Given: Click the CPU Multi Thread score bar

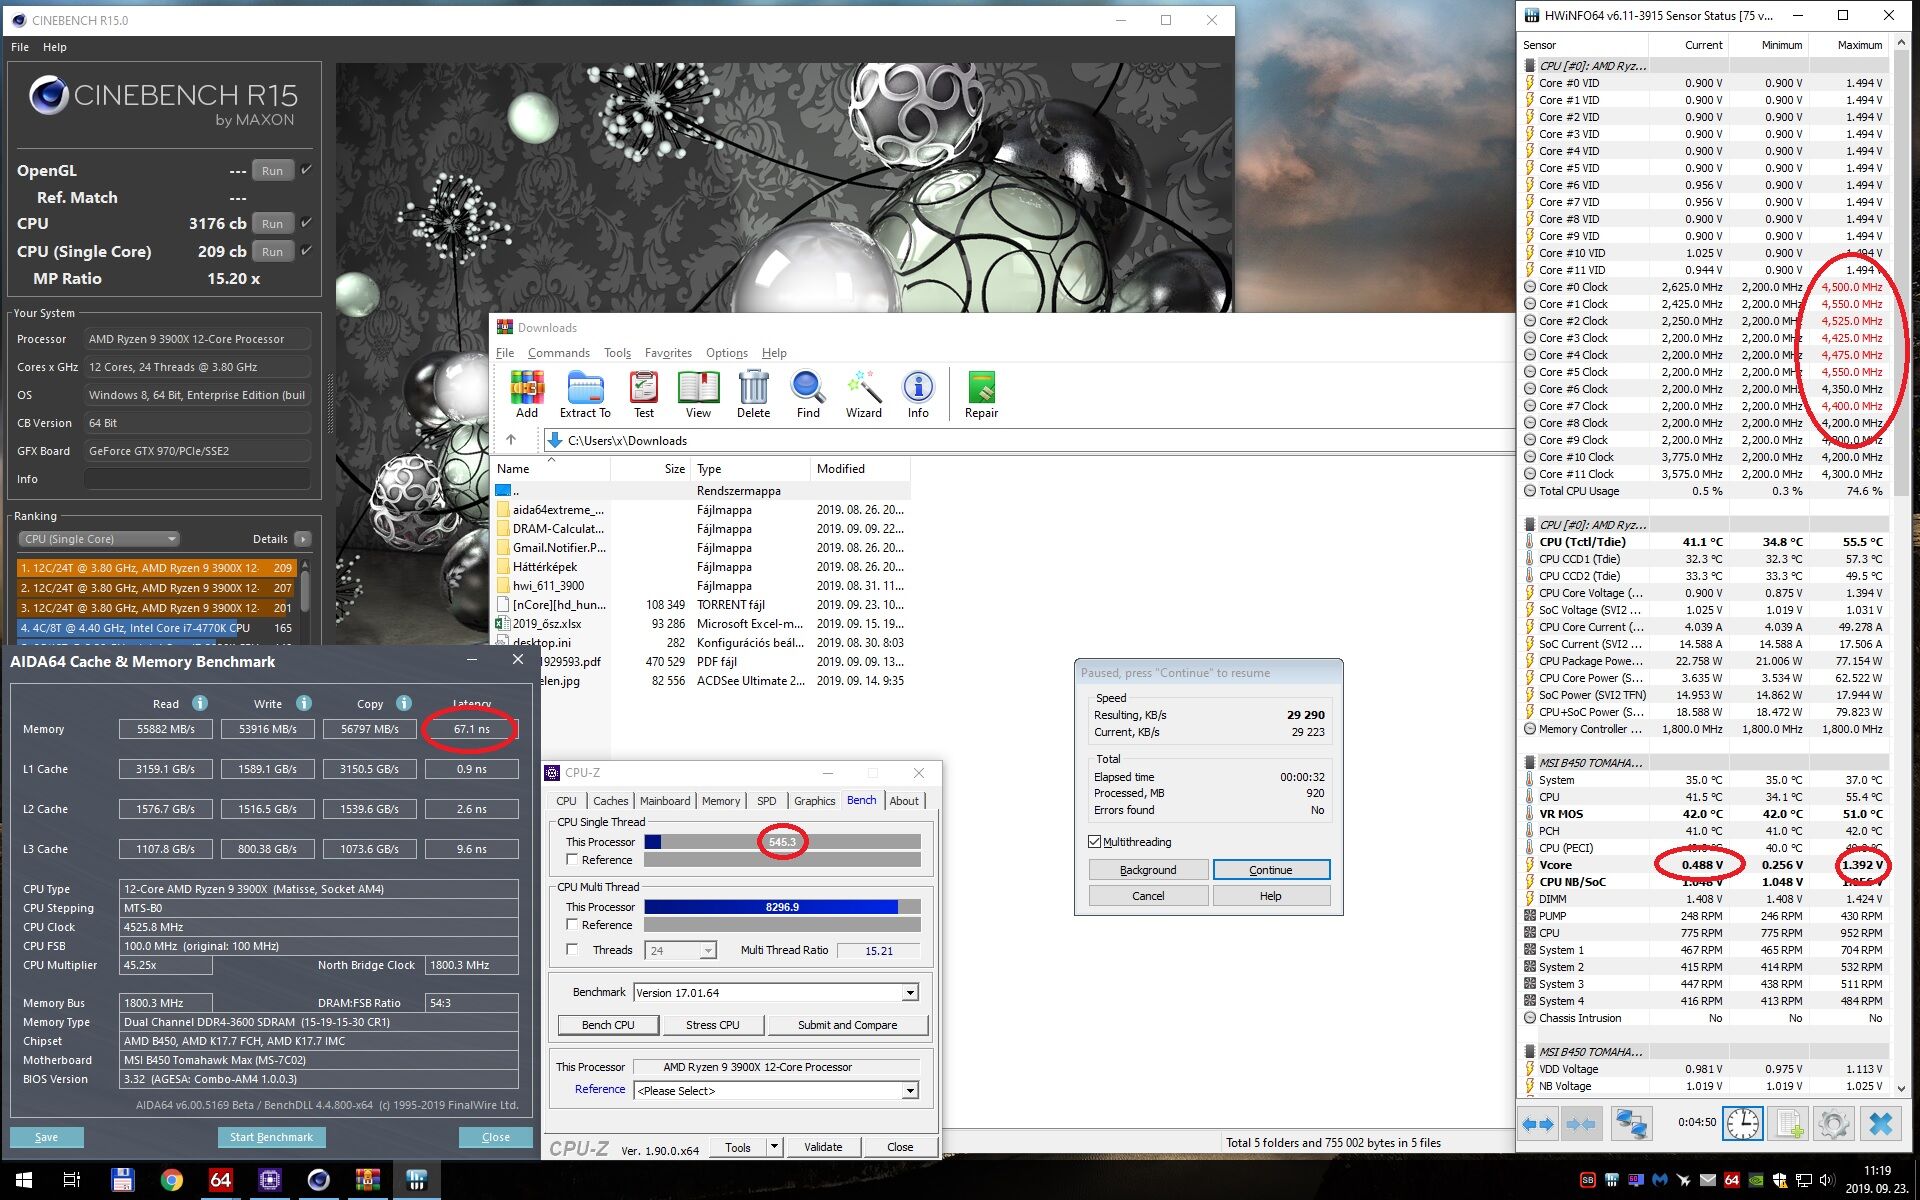Looking at the screenshot, I should [x=782, y=907].
